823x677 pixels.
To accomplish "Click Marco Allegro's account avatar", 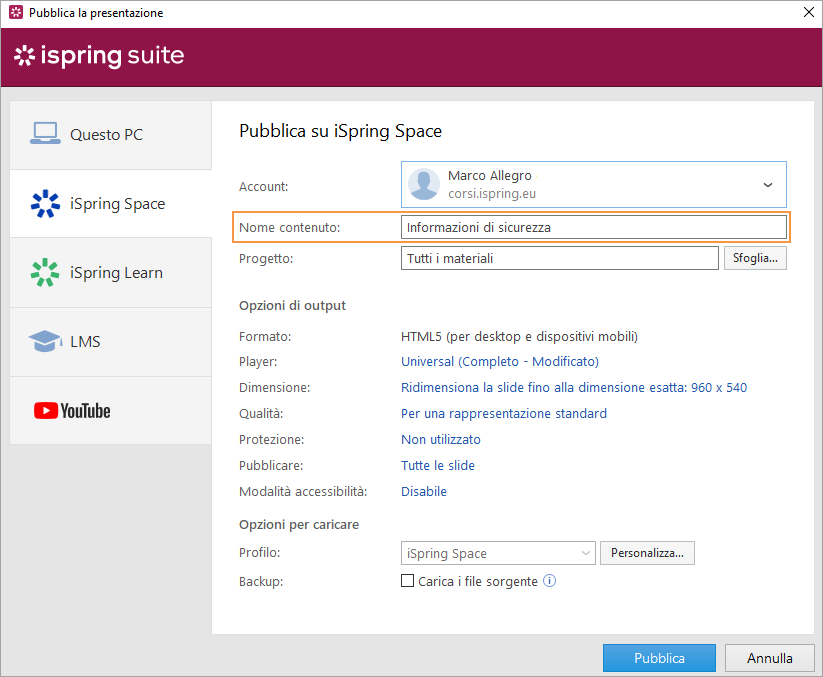I will 425,185.
